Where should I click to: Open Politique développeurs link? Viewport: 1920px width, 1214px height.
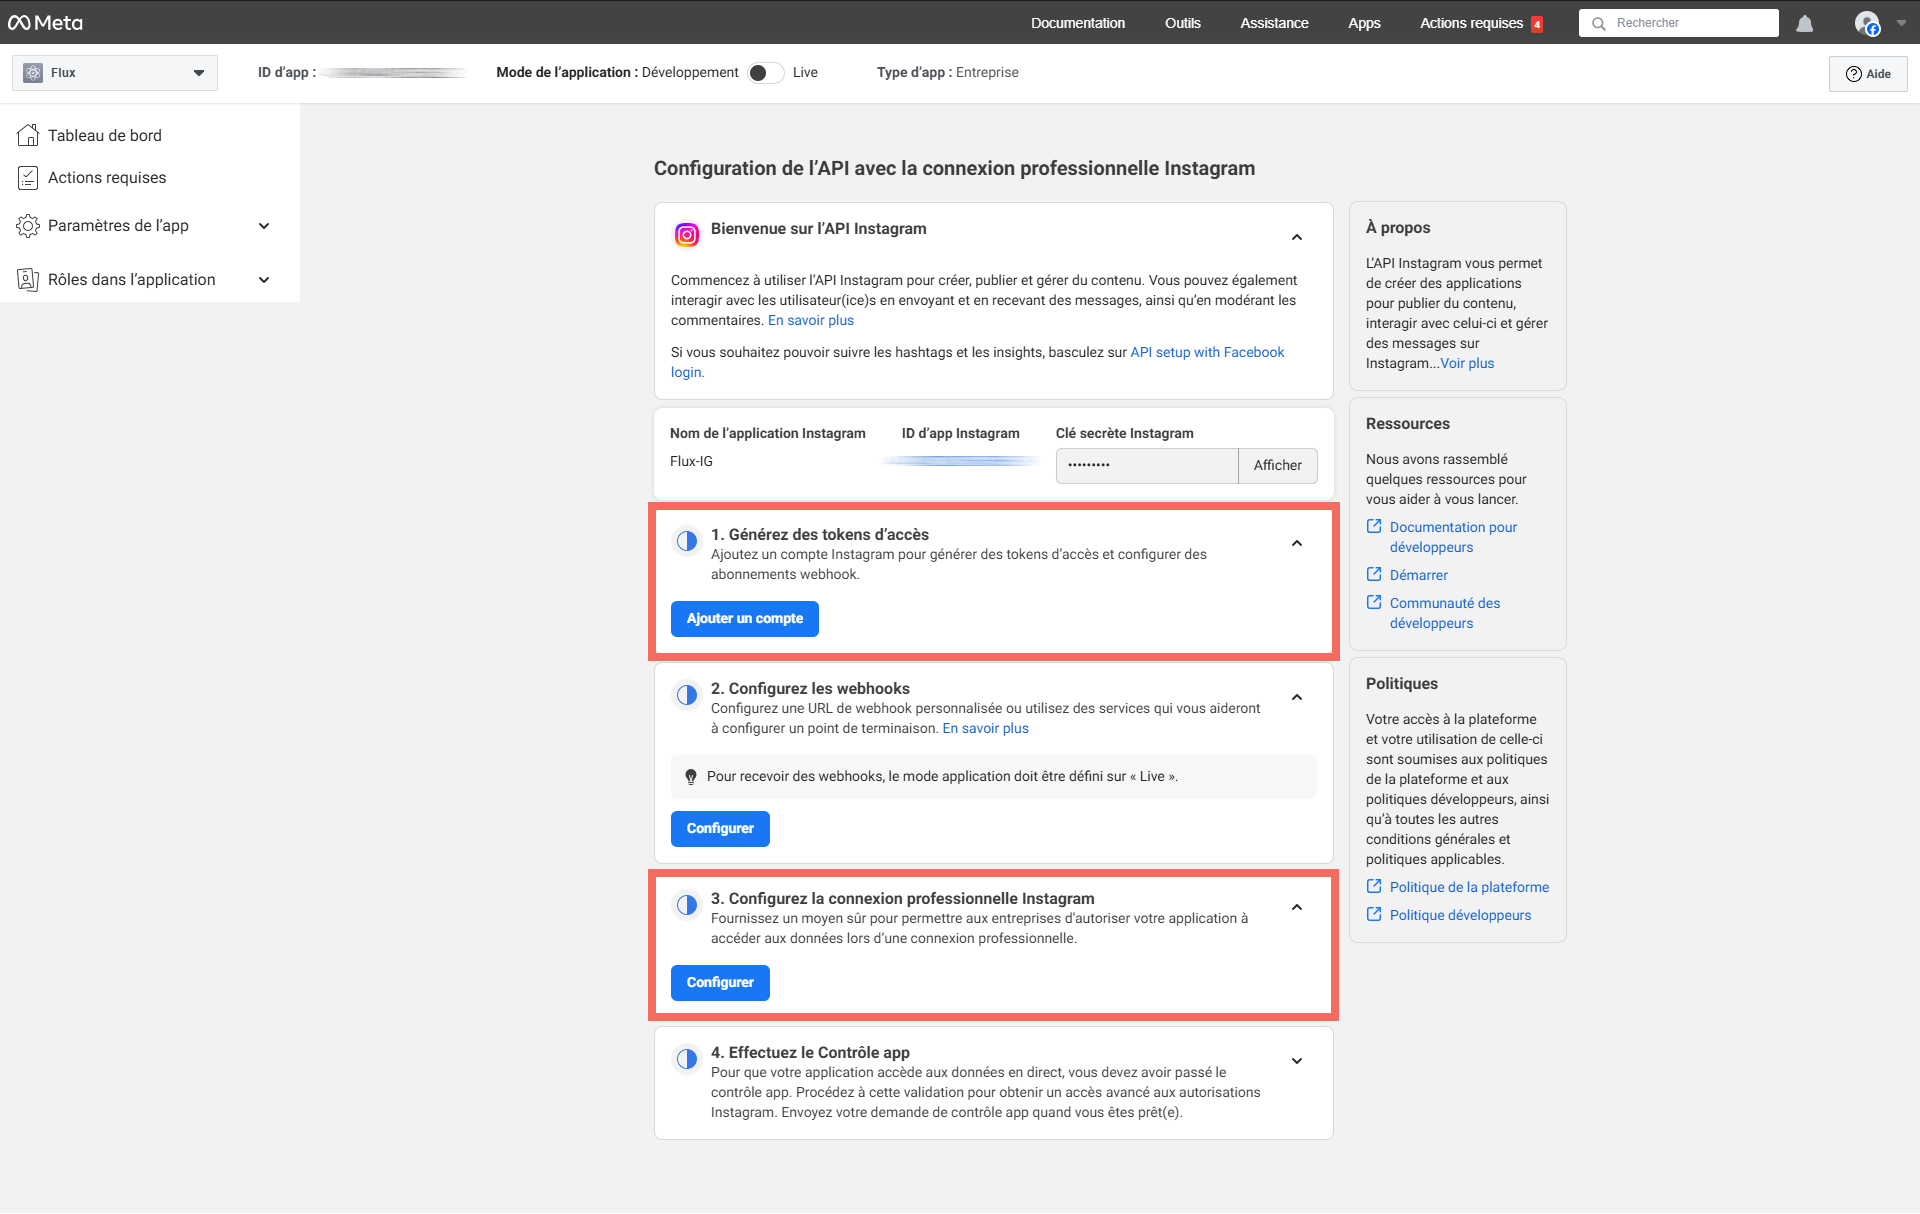(x=1460, y=915)
